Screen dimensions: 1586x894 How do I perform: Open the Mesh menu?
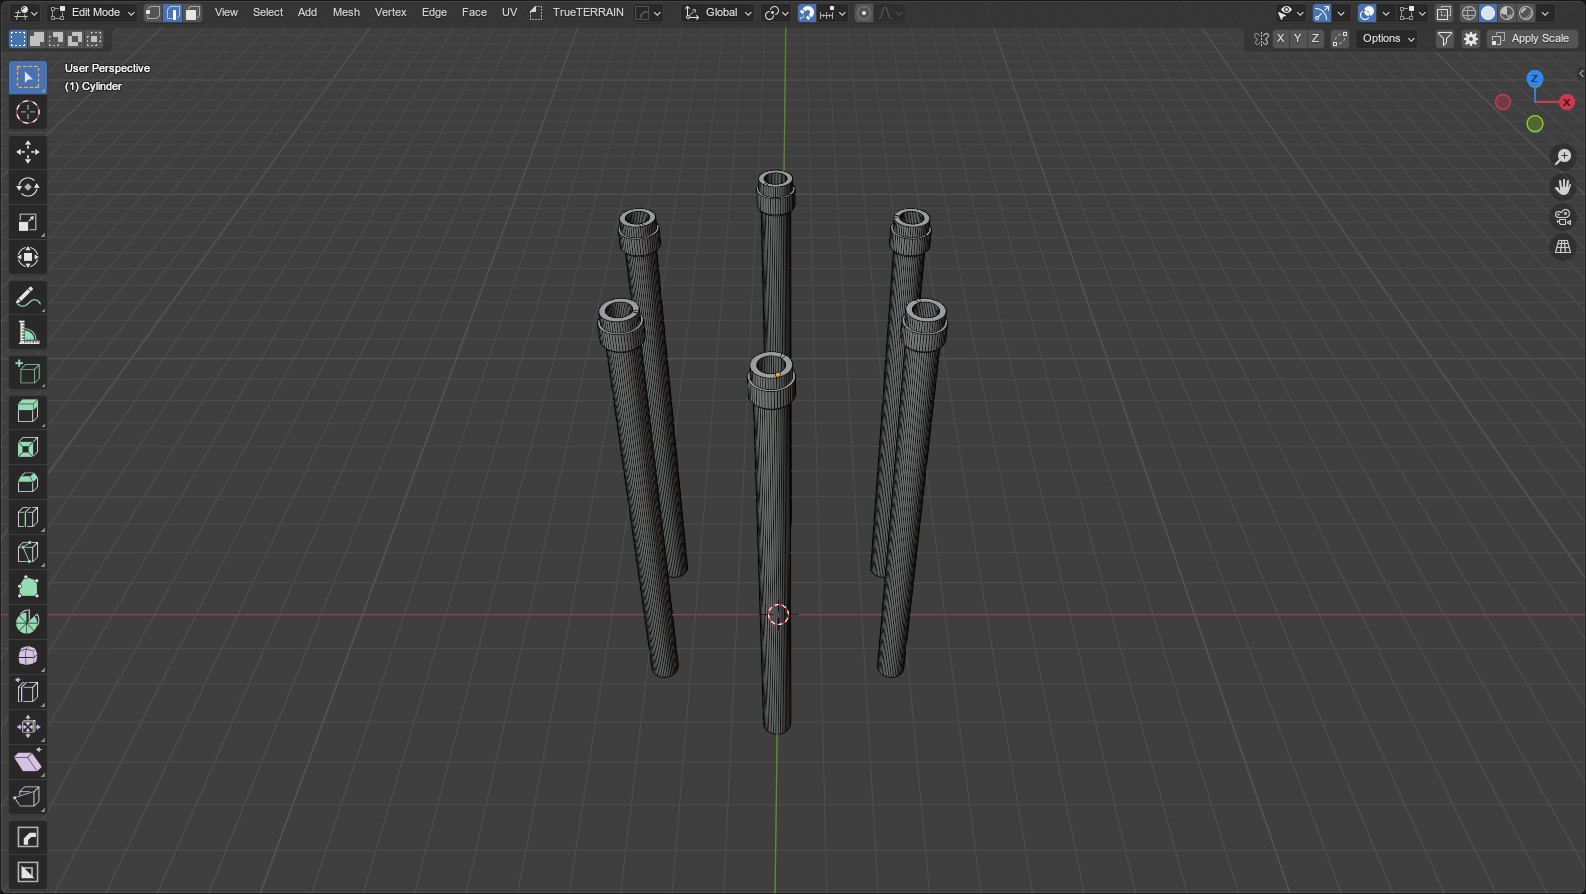tap(346, 13)
